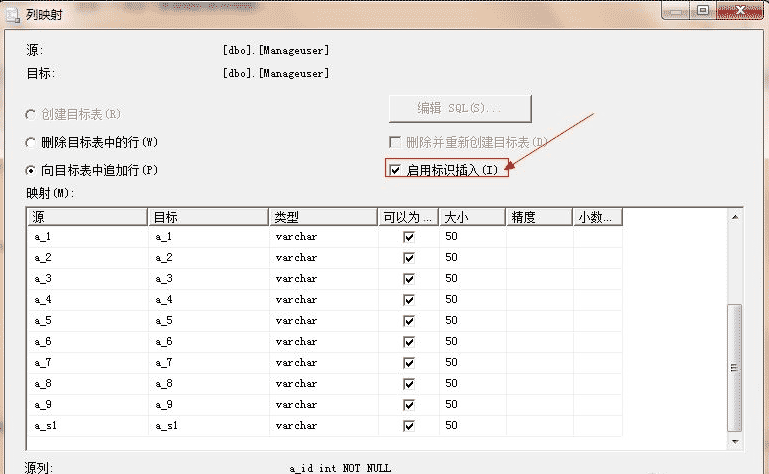Click varchar type cell in a_5 row
Image resolution: width=769 pixels, height=474 pixels.
(323, 321)
